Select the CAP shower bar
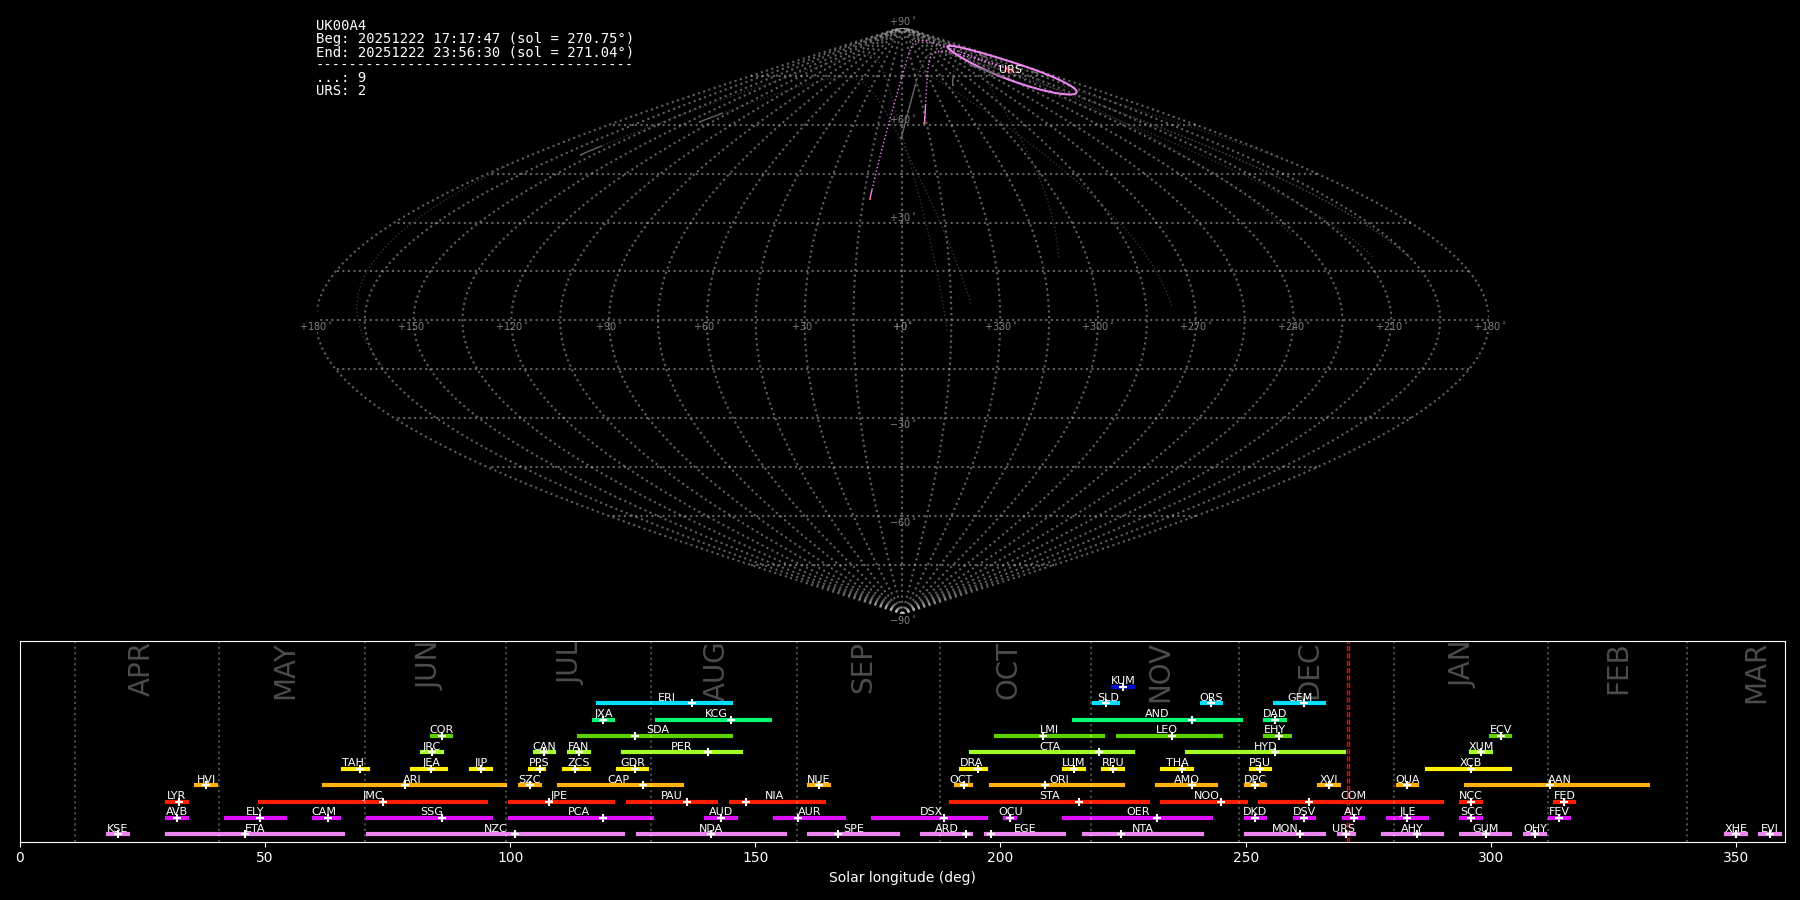This screenshot has height=900, width=1800. tap(620, 785)
